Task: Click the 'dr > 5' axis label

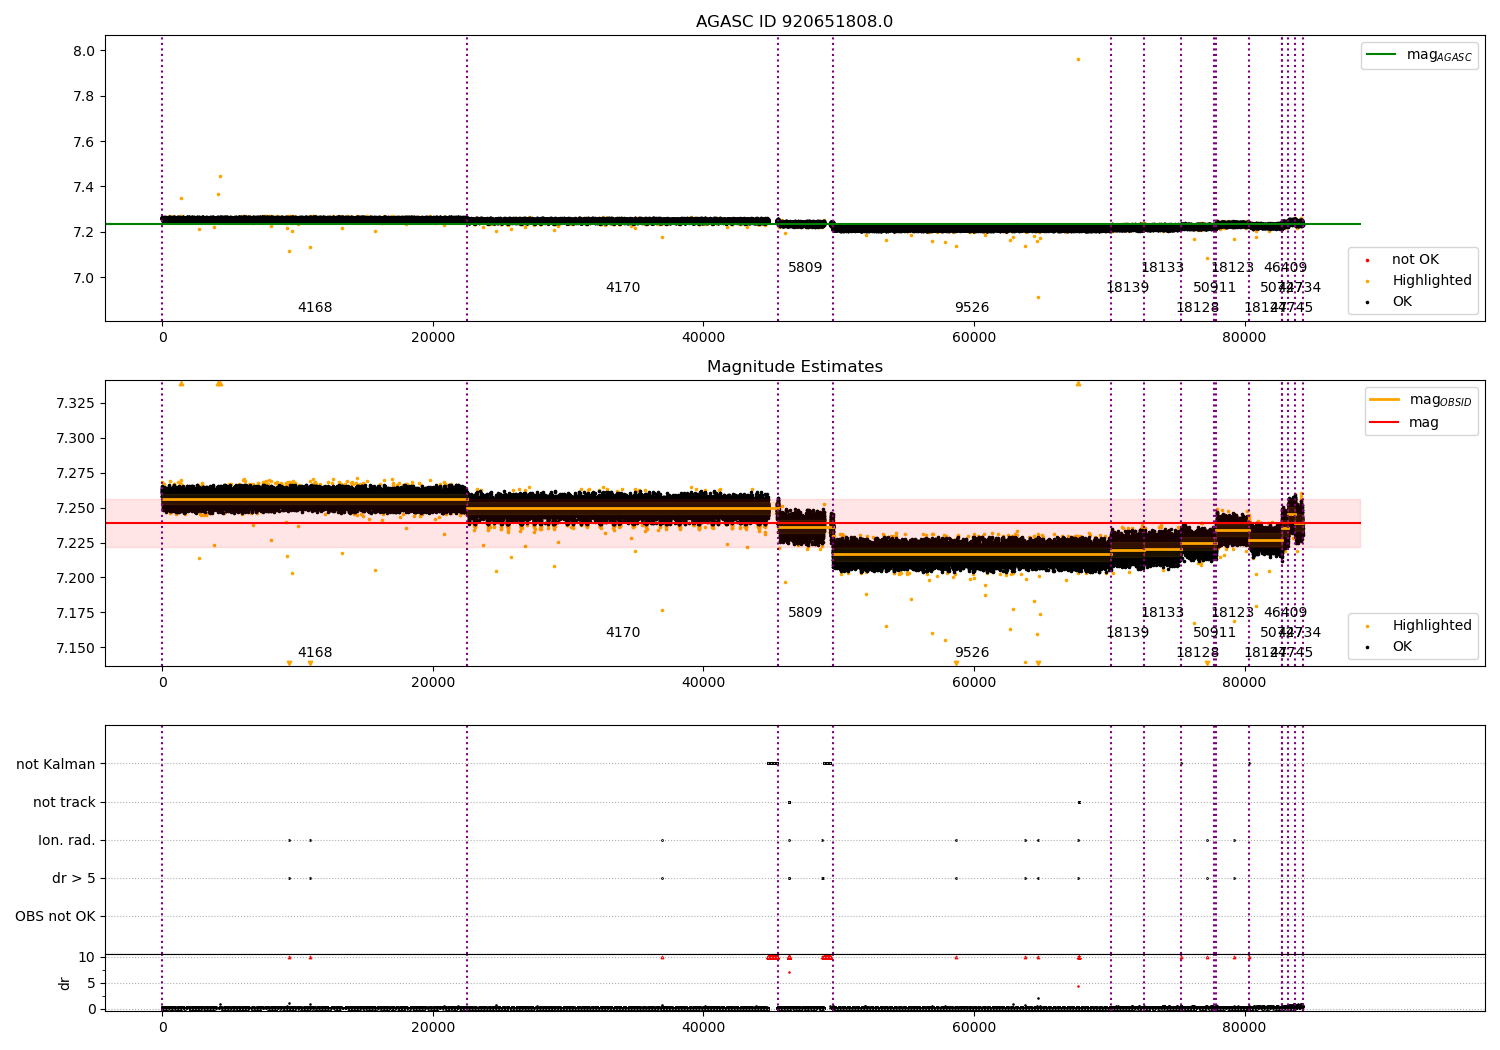Action: pyautogui.click(x=74, y=878)
